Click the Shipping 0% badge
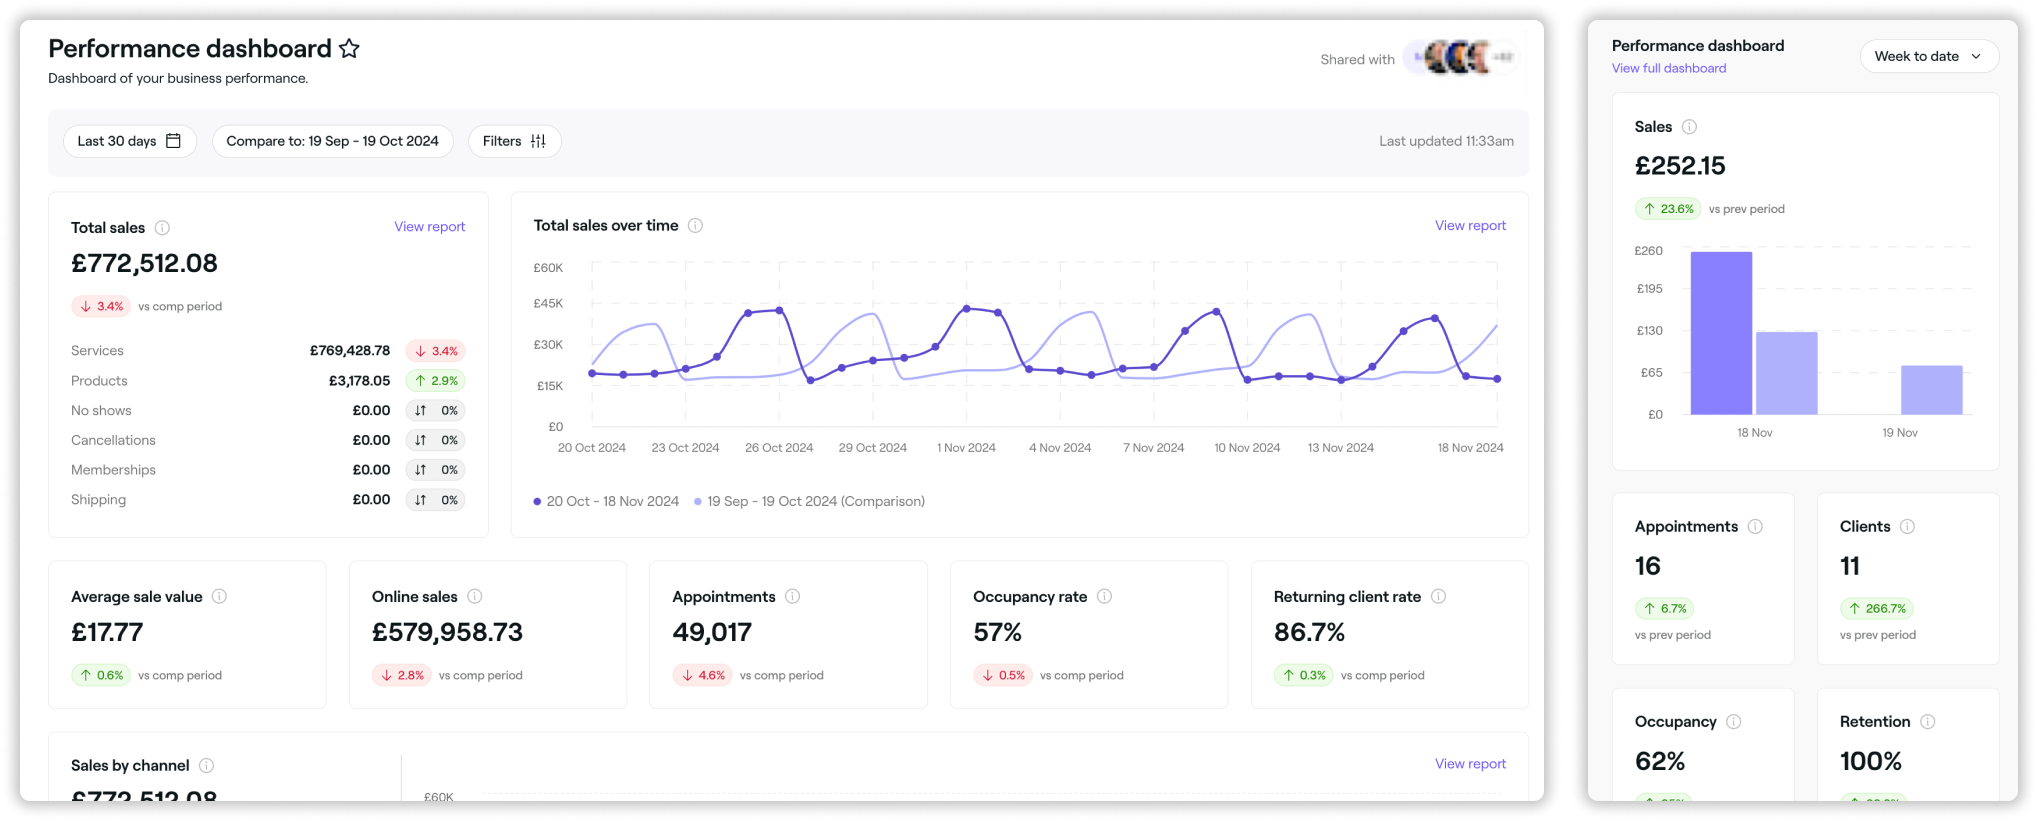 point(435,500)
